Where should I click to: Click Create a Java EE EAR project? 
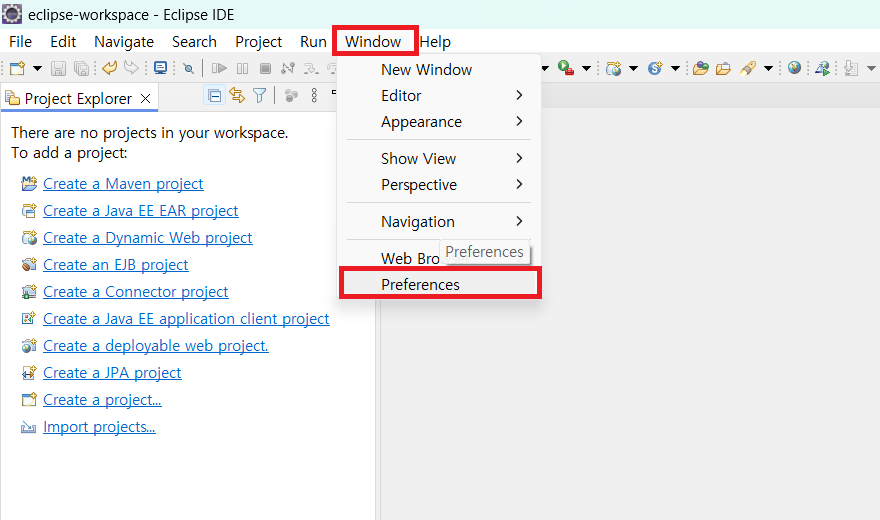tap(140, 211)
